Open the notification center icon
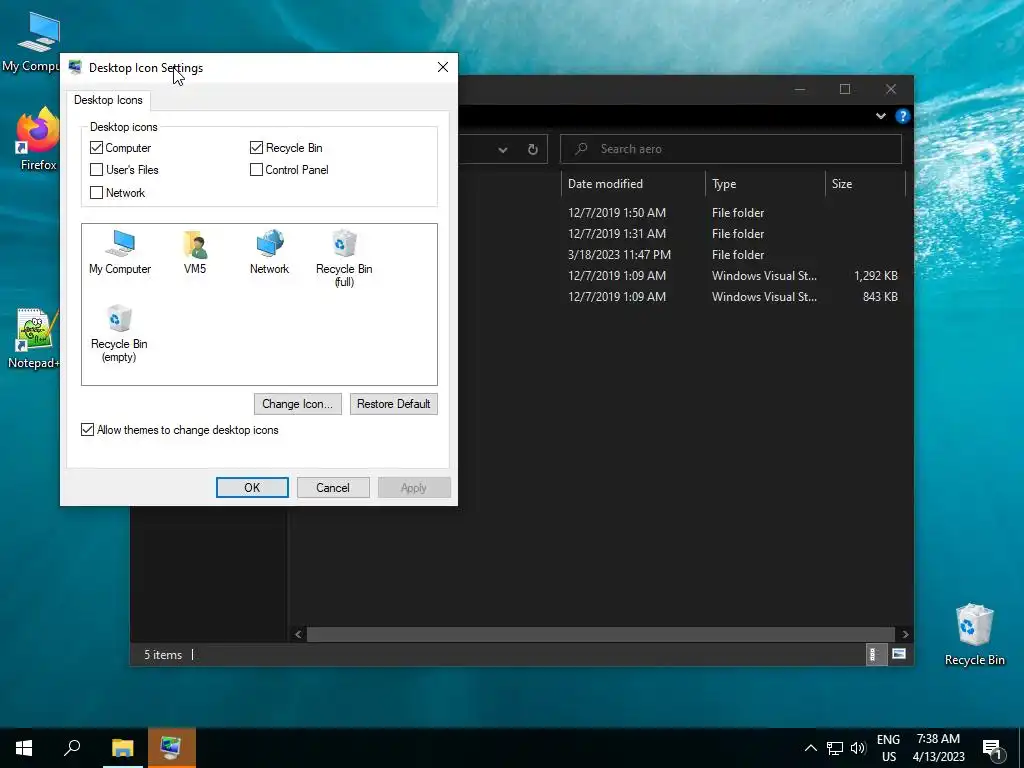This screenshot has width=1024, height=768. coord(993,748)
